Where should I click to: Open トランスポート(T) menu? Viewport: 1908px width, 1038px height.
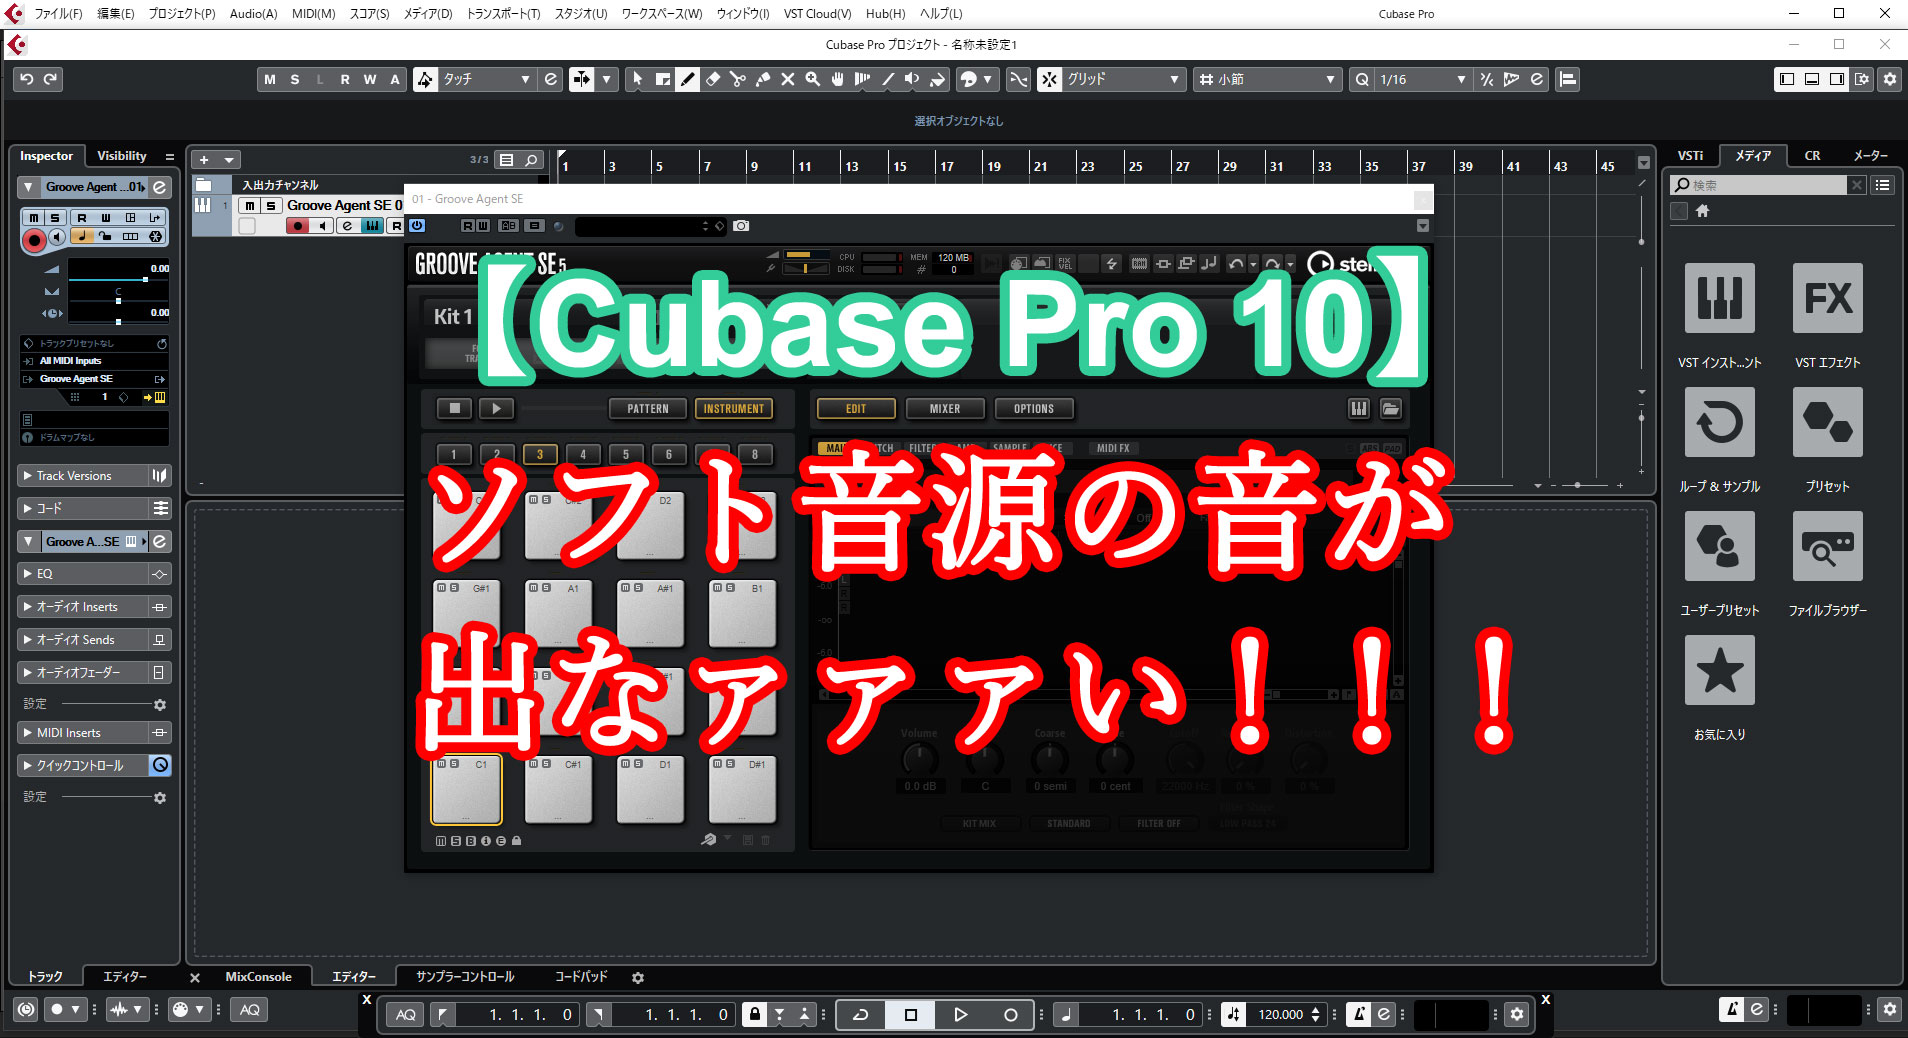503,14
